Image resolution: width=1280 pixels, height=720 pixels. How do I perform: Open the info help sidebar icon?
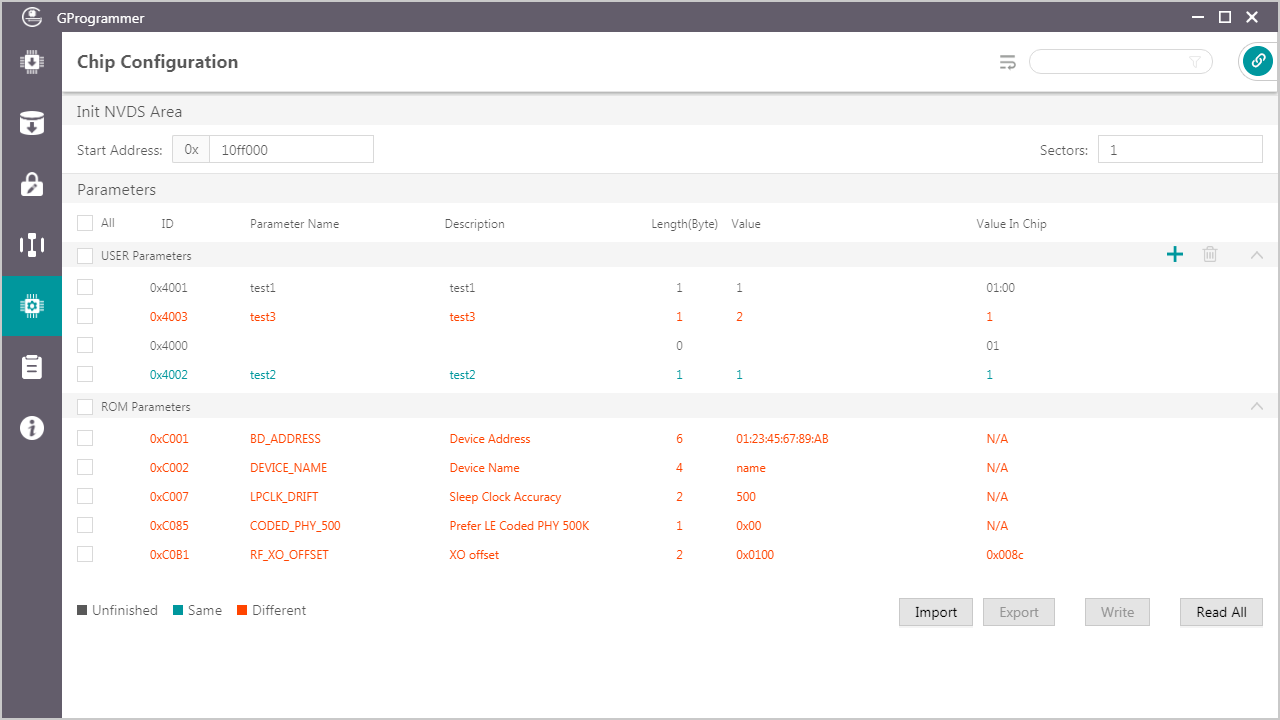click(x=31, y=428)
